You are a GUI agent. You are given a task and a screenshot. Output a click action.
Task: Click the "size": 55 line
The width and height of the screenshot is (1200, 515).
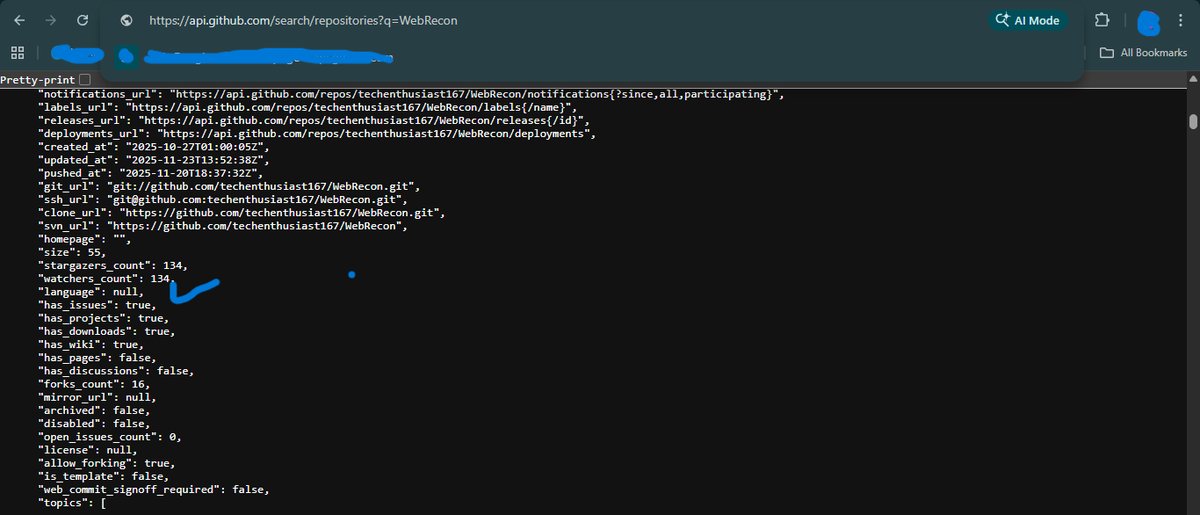pyautogui.click(x=72, y=252)
